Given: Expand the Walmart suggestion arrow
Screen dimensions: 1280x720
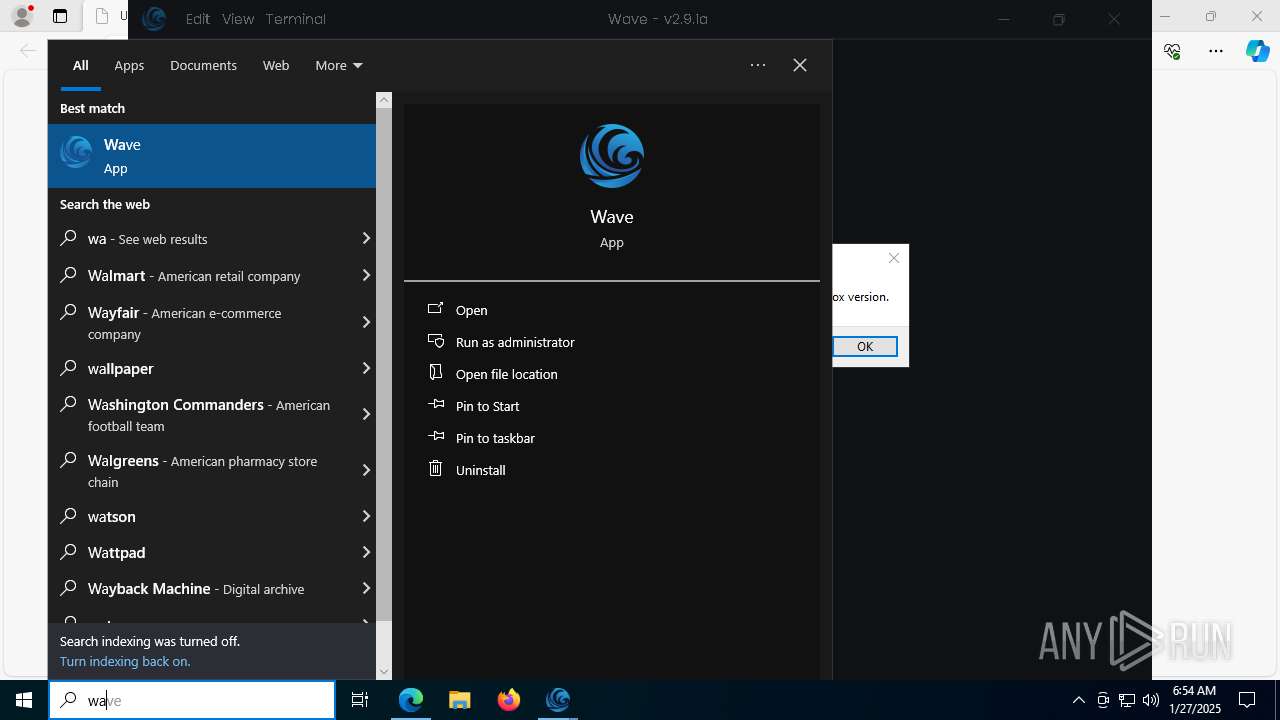Looking at the screenshot, I should point(366,275).
